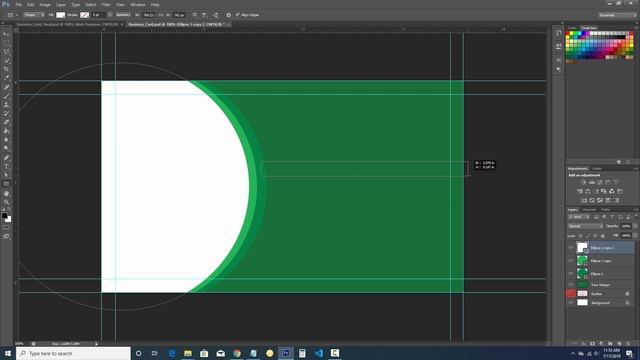Open the gear settings in options bar
This screenshot has width=640, height=360.
point(229,15)
